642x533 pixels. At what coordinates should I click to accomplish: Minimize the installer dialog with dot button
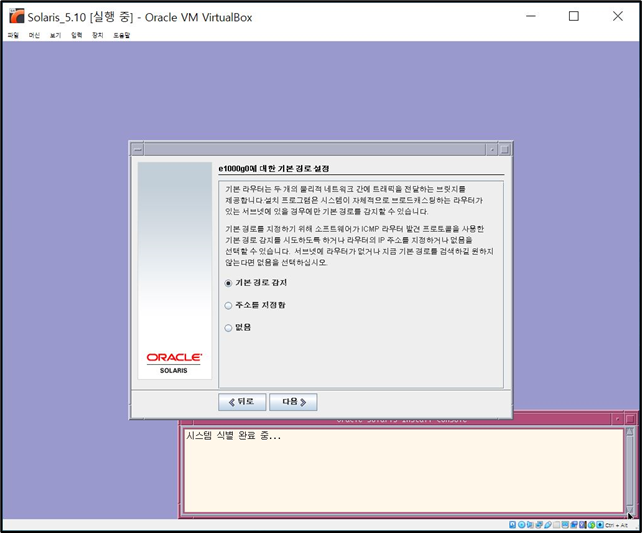click(492, 149)
